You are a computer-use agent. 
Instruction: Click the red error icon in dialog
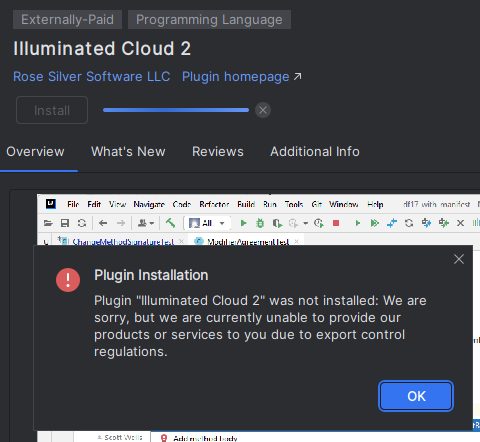coord(68,280)
